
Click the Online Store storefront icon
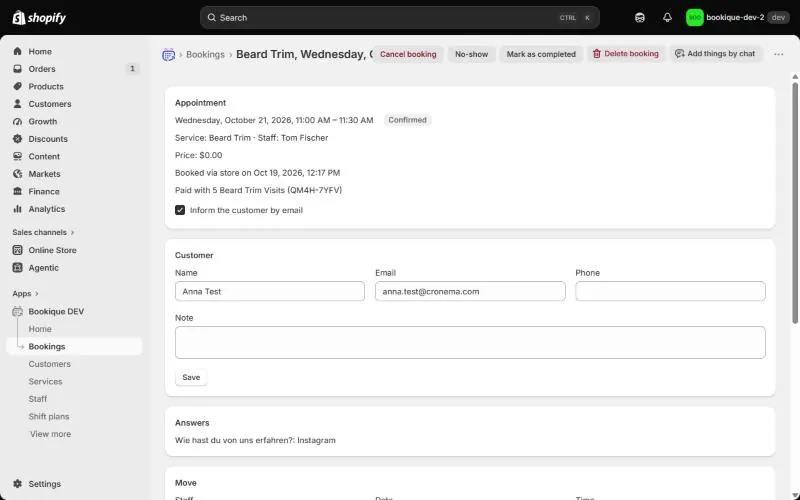point(17,251)
